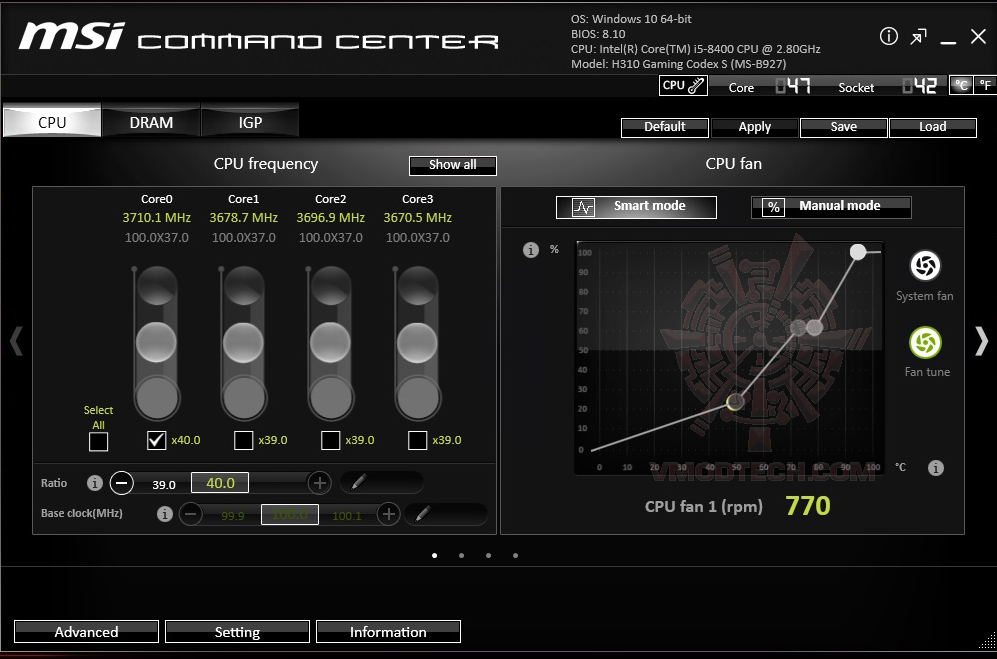Screen dimensions: 997x659
Task: Click the Core2 frequency slider knob
Action: (x=331, y=342)
